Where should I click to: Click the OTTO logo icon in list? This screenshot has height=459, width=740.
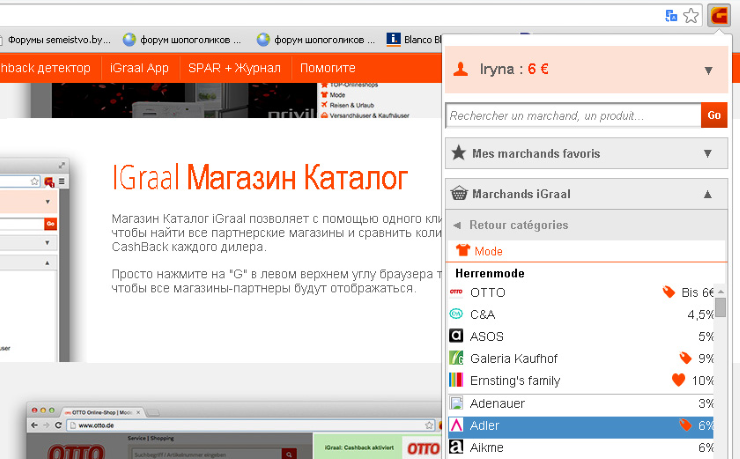pyautogui.click(x=456, y=292)
